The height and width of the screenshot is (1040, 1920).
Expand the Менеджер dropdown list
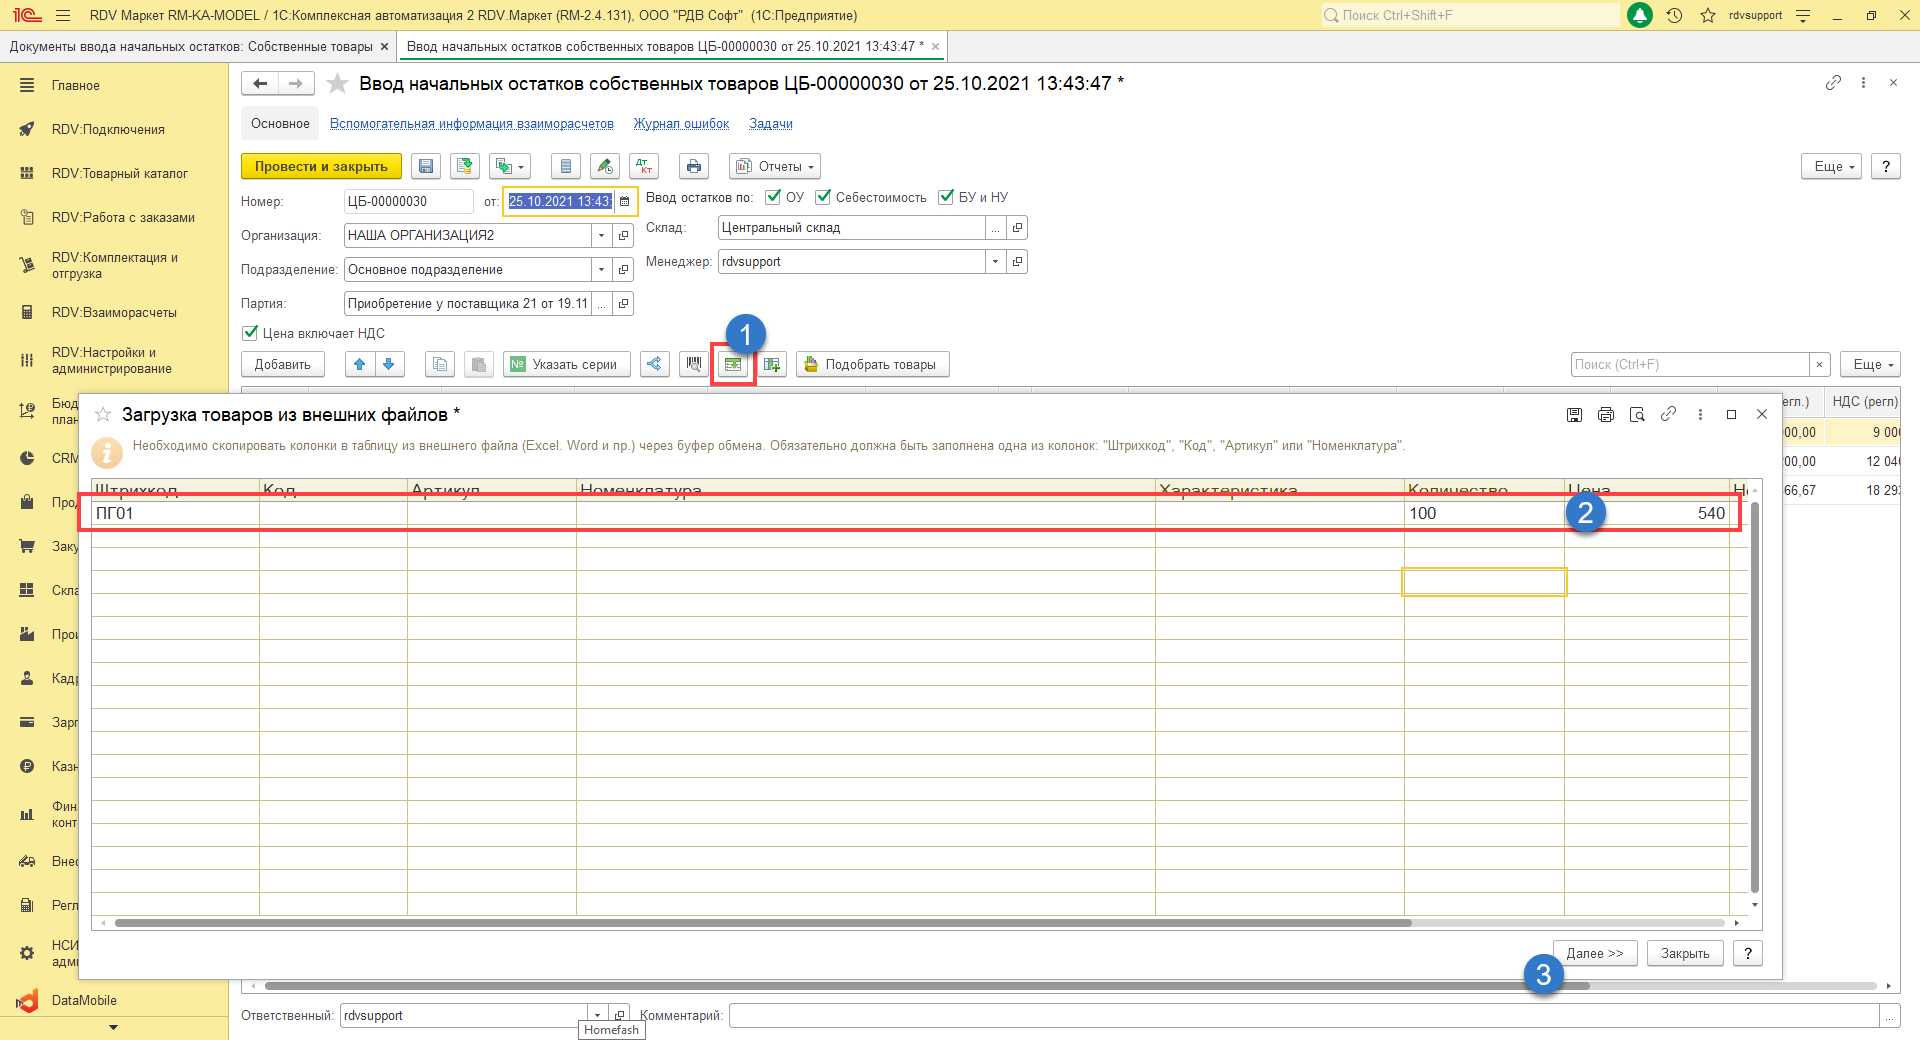pos(995,262)
